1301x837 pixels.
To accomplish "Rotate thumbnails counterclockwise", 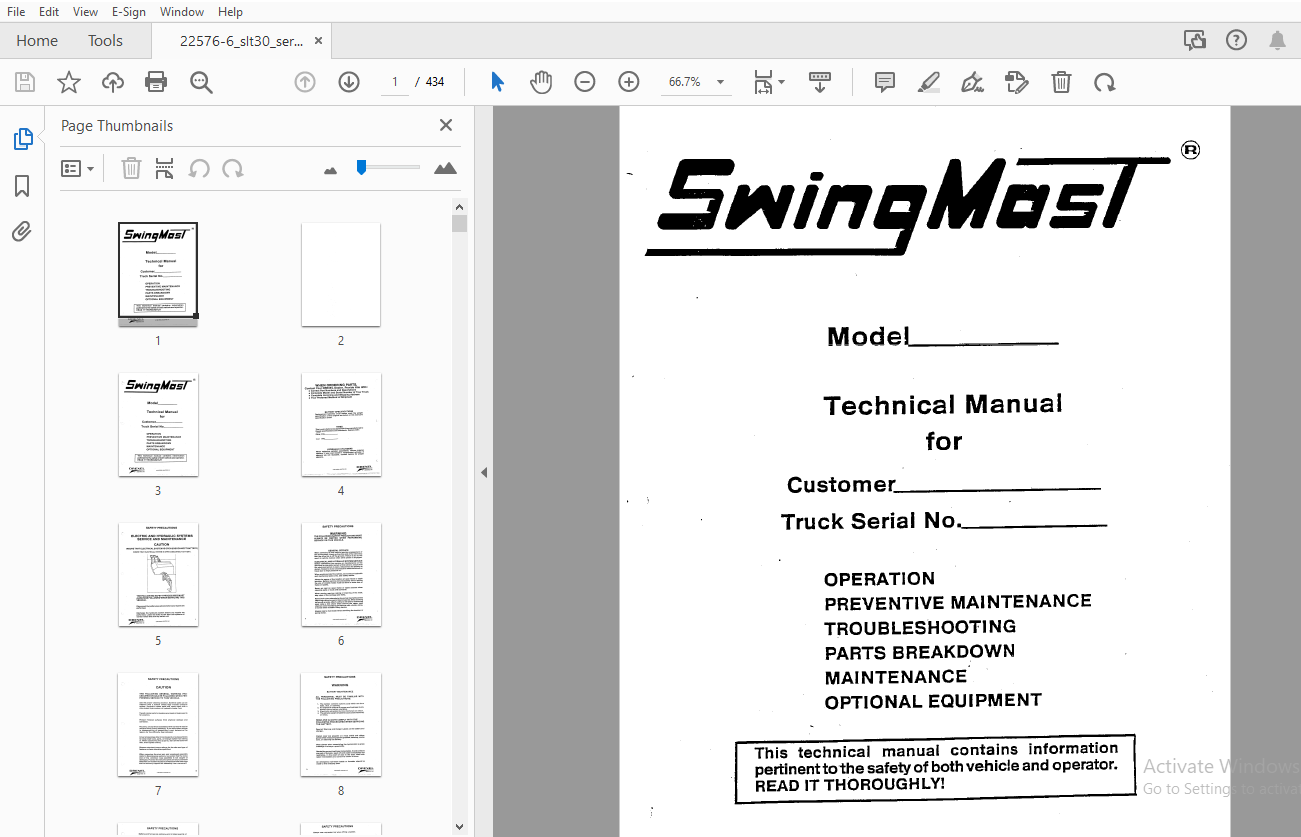I will coord(199,168).
